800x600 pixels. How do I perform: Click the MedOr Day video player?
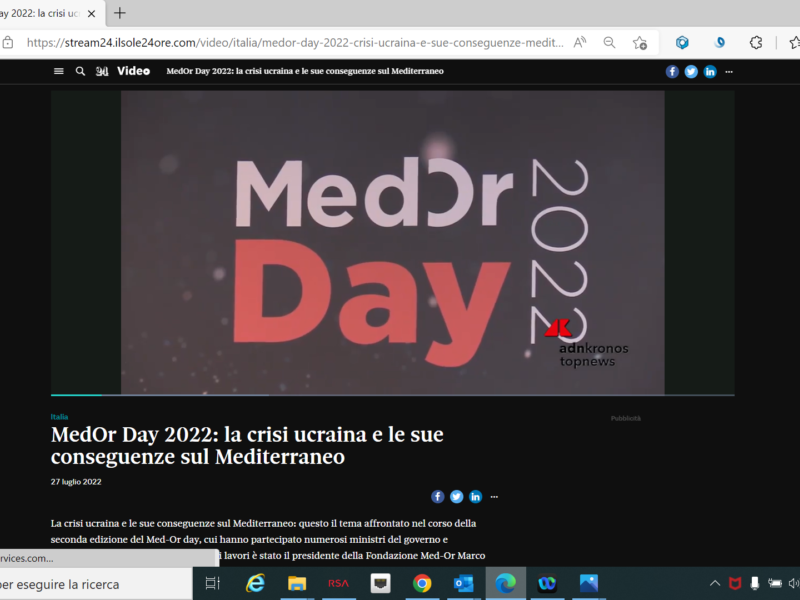[392, 242]
